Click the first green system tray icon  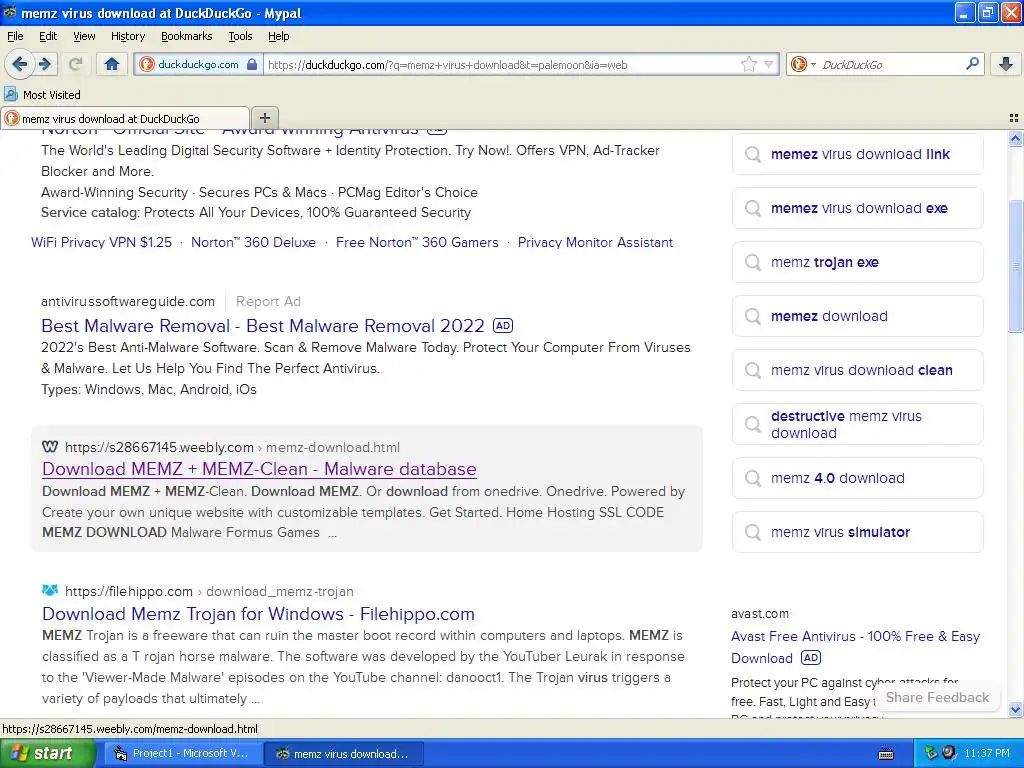[x=931, y=753]
